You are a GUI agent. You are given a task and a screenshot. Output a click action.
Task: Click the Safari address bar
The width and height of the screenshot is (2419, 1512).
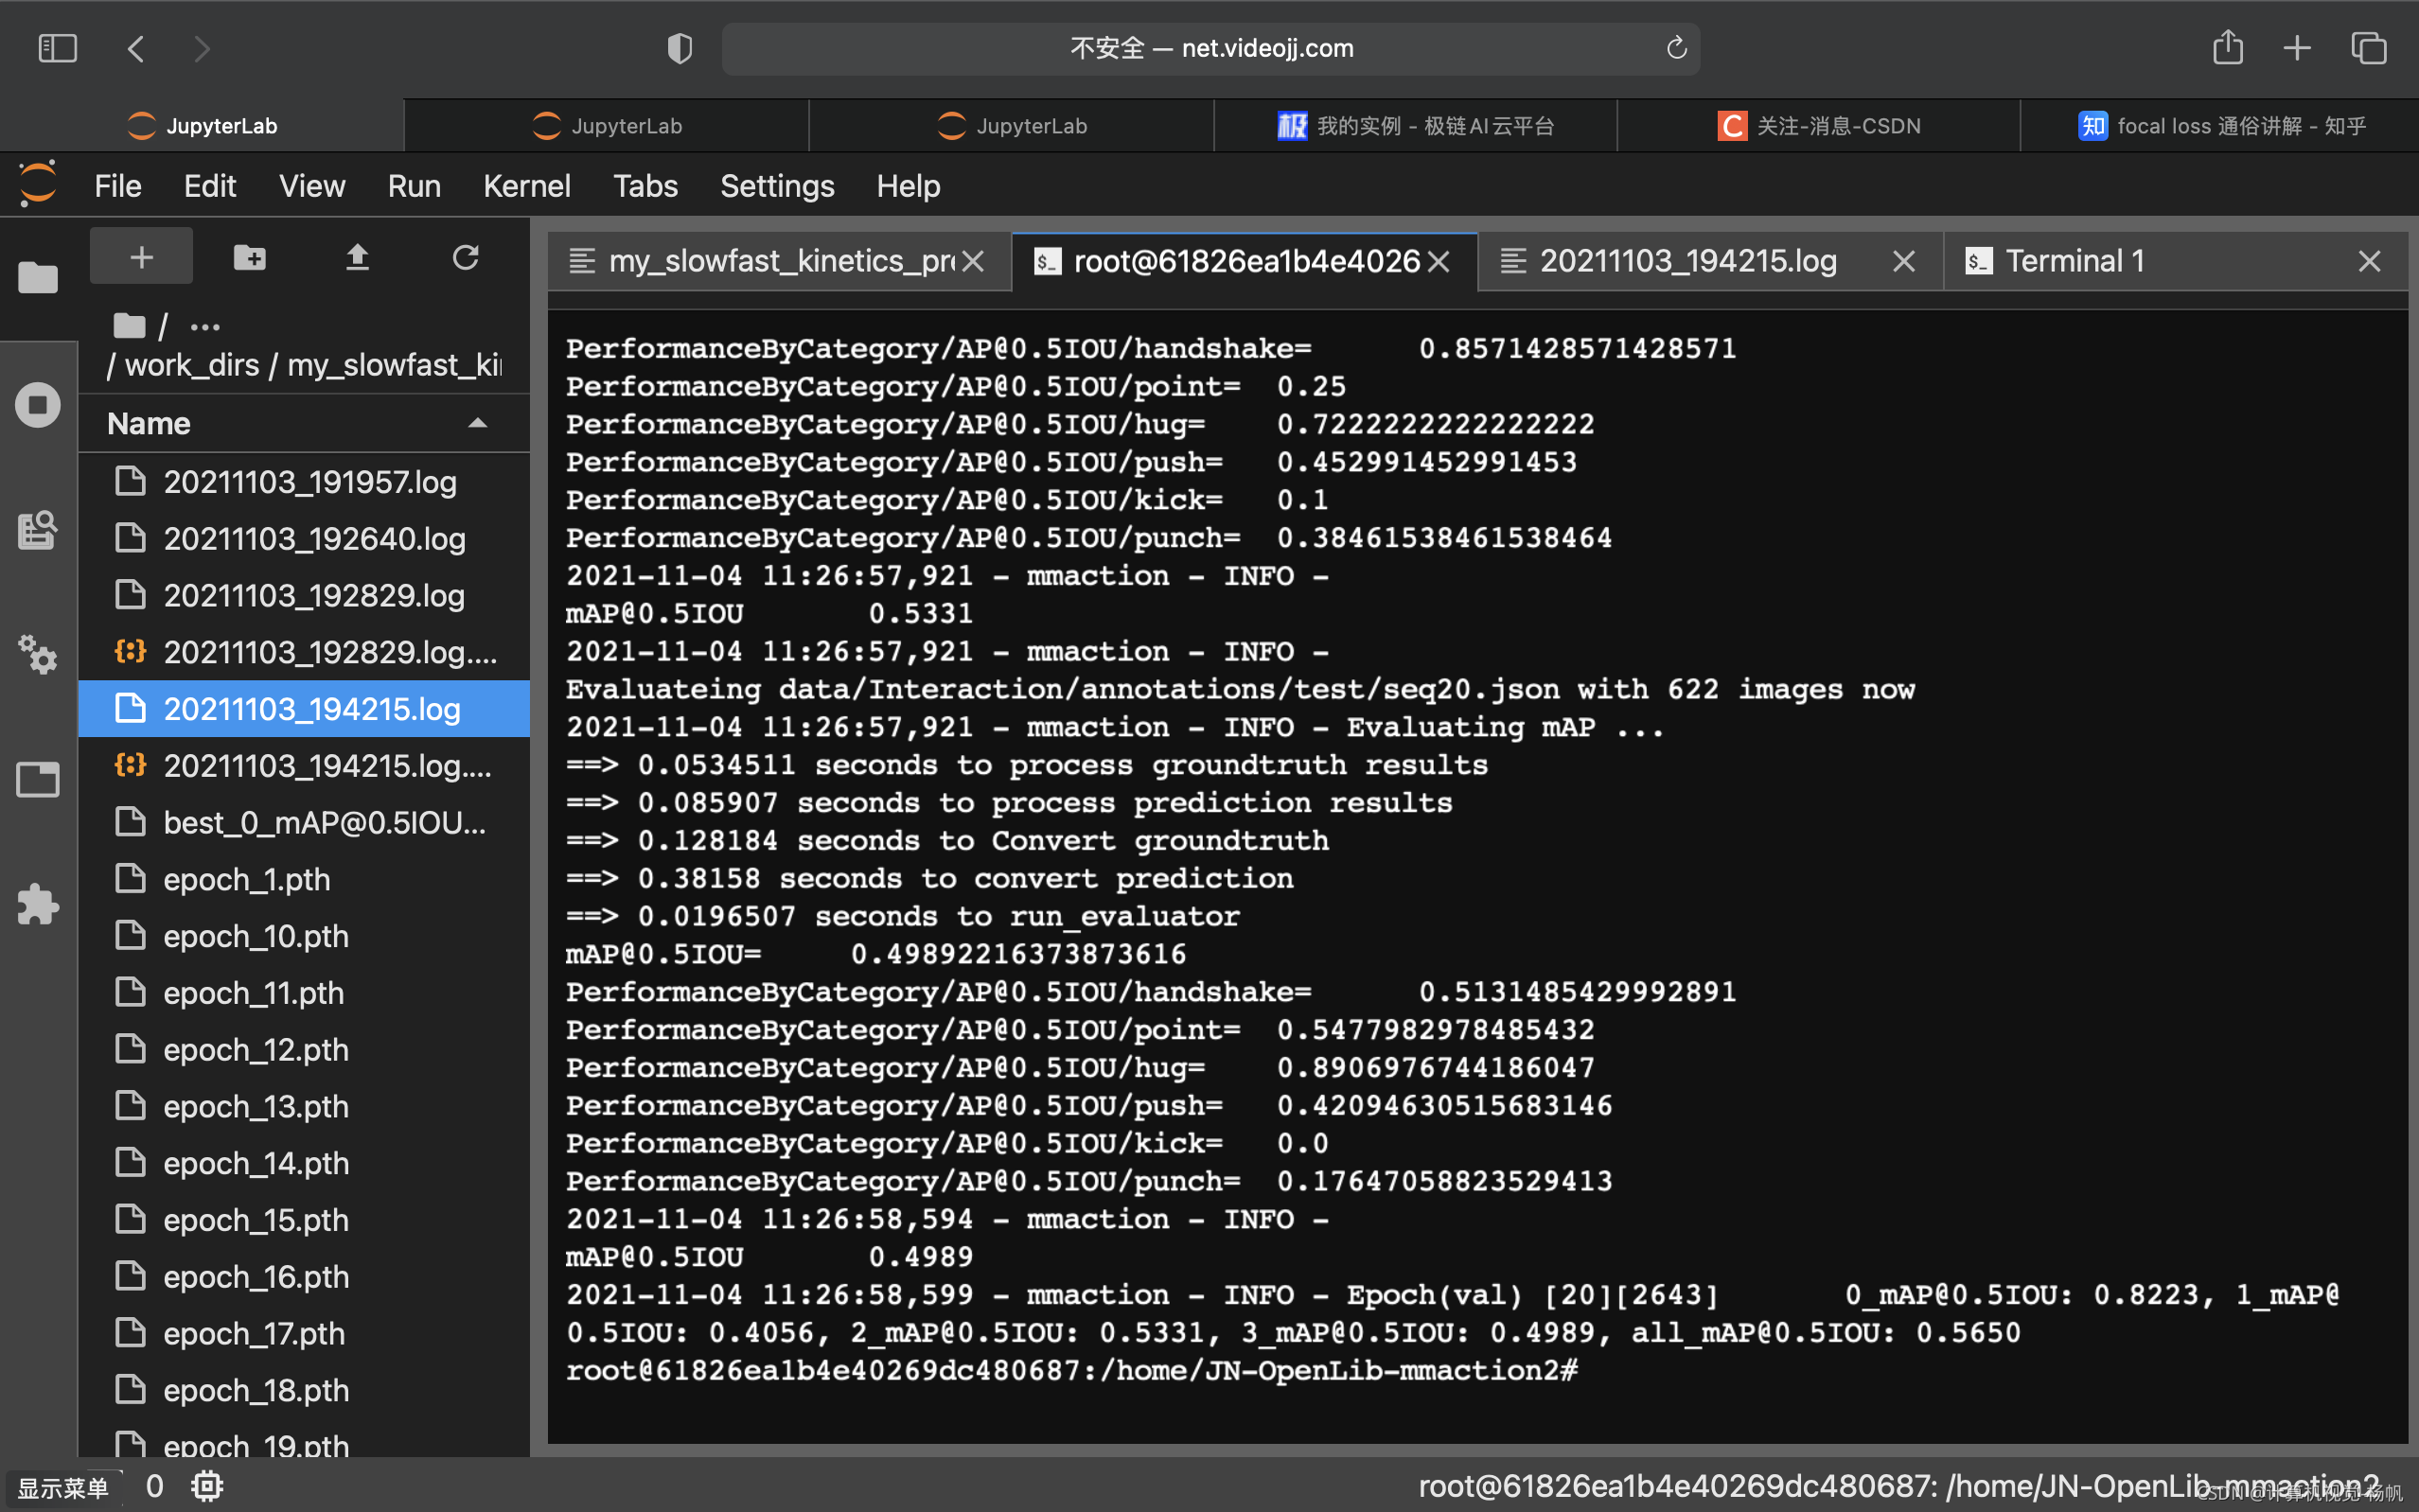click(1211, 48)
